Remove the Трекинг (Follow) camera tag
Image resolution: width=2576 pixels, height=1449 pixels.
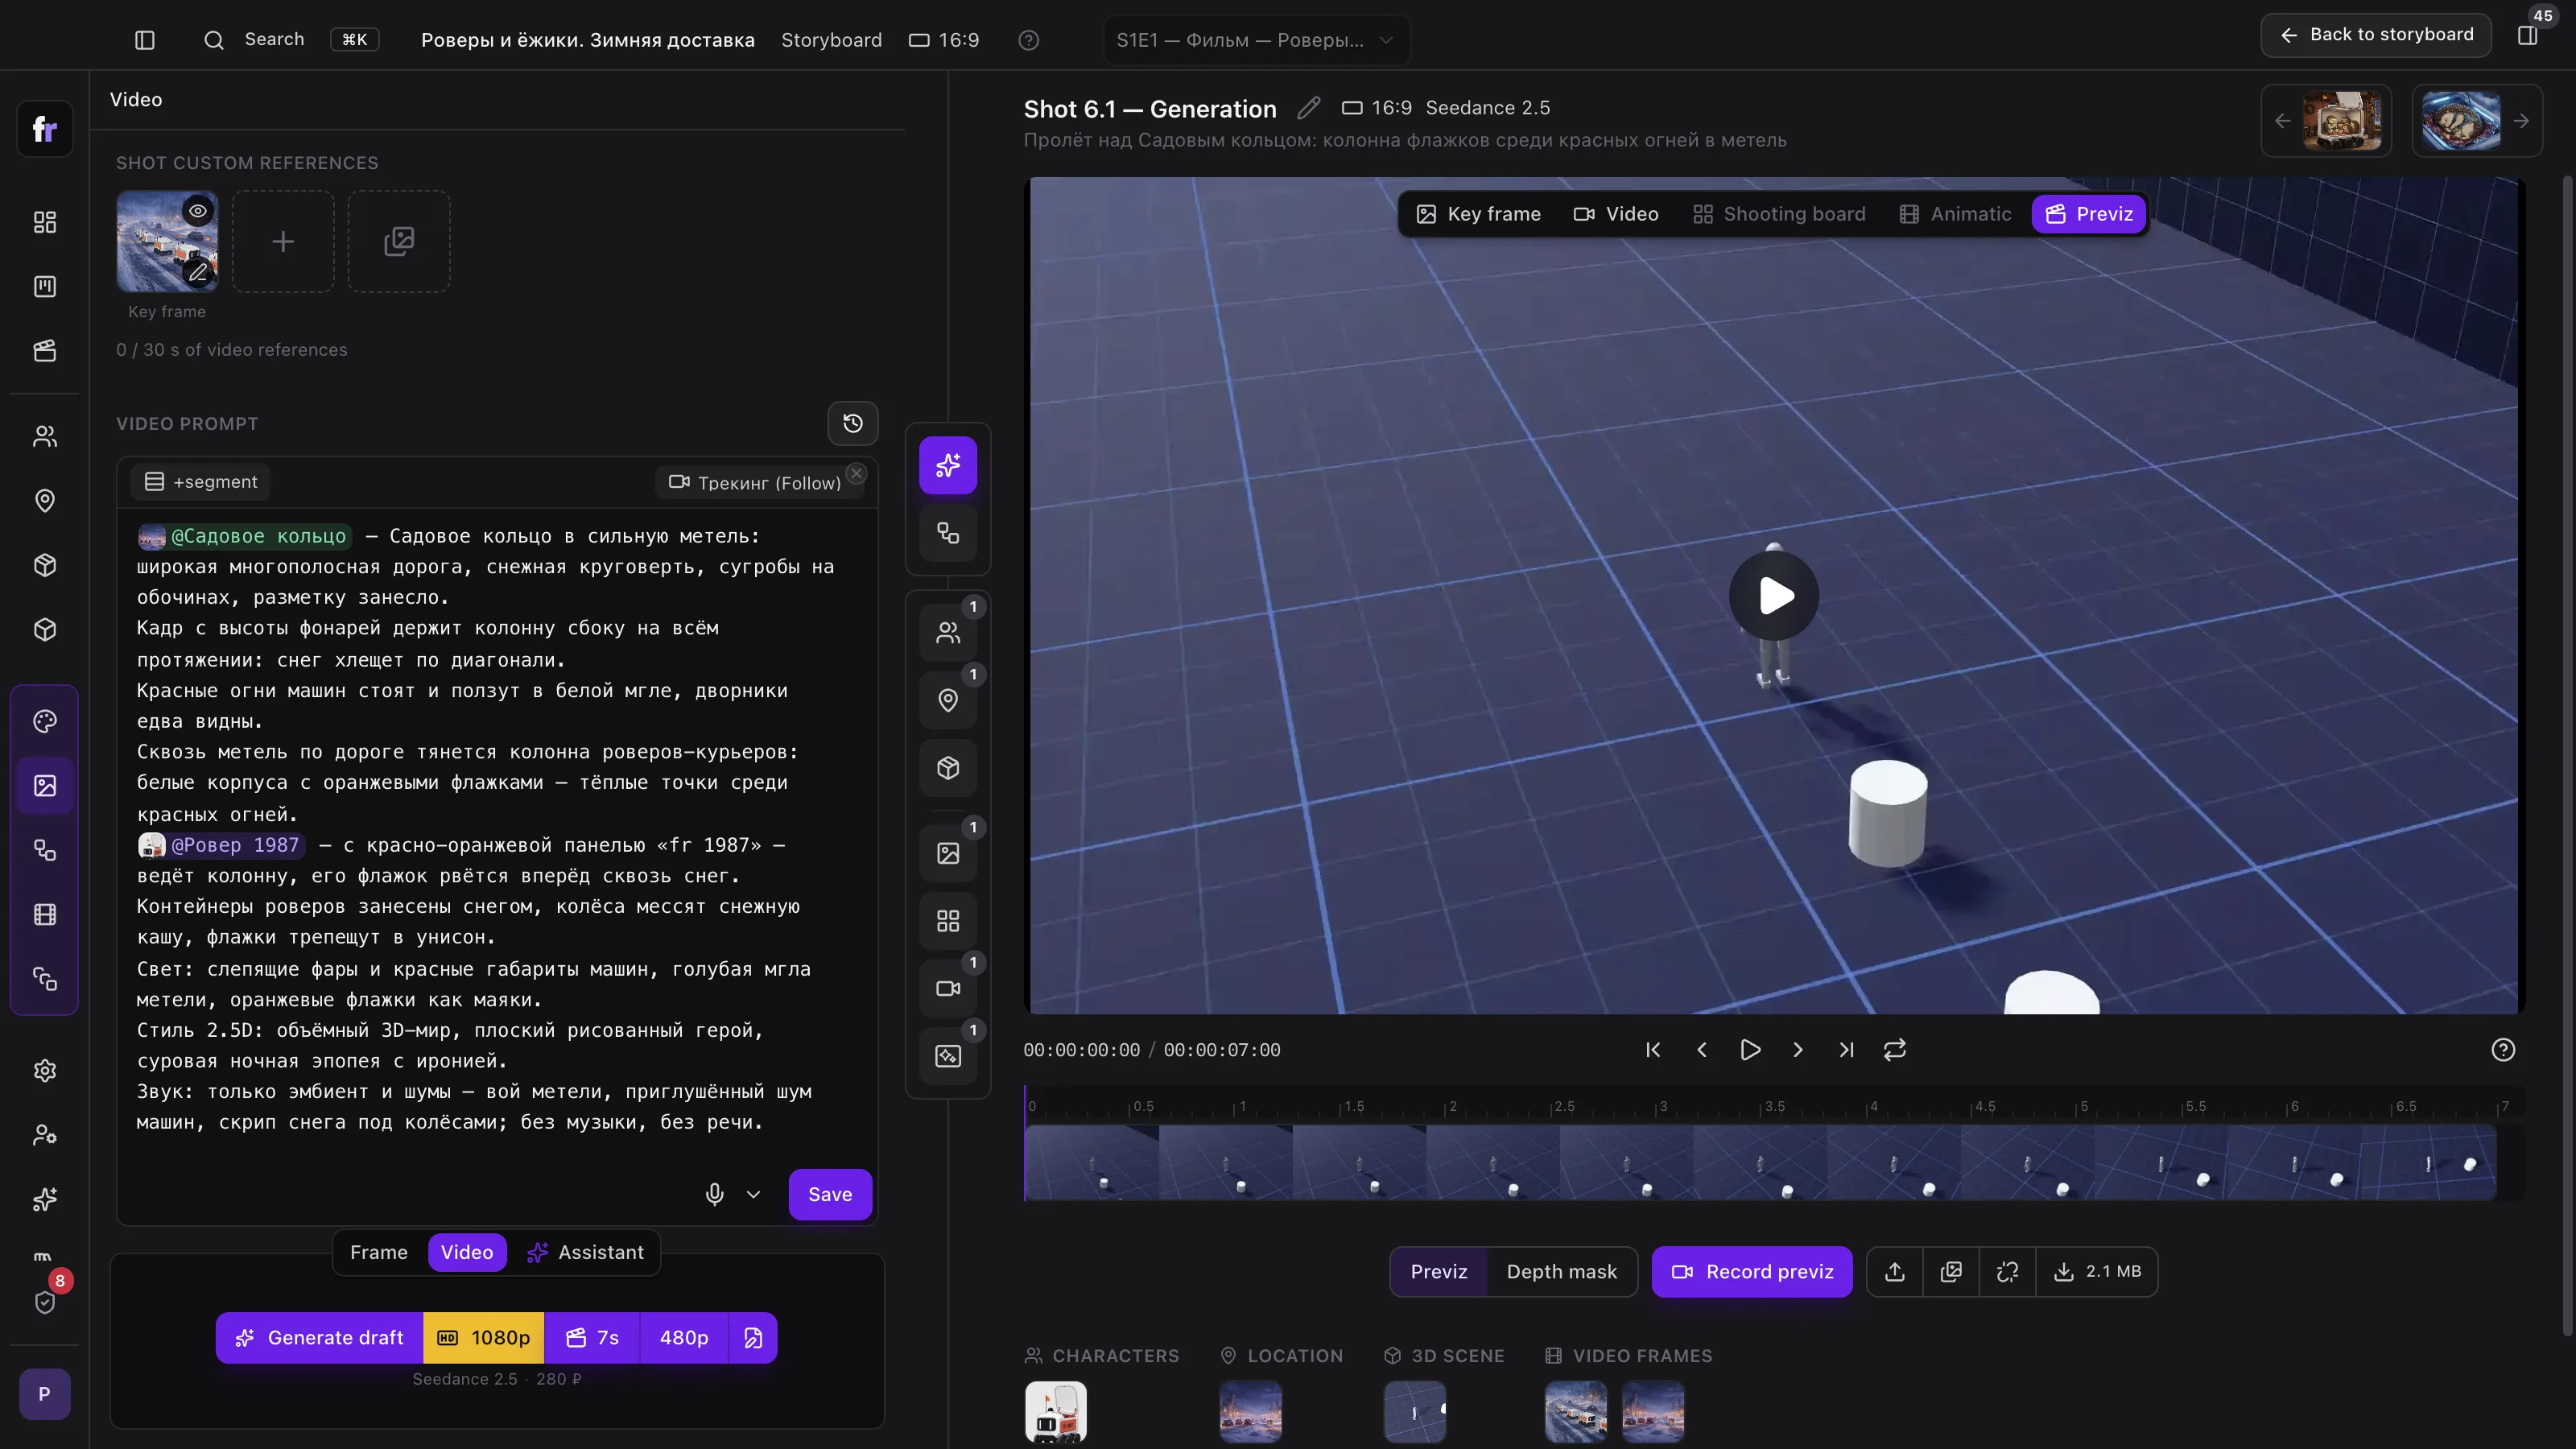[856, 473]
